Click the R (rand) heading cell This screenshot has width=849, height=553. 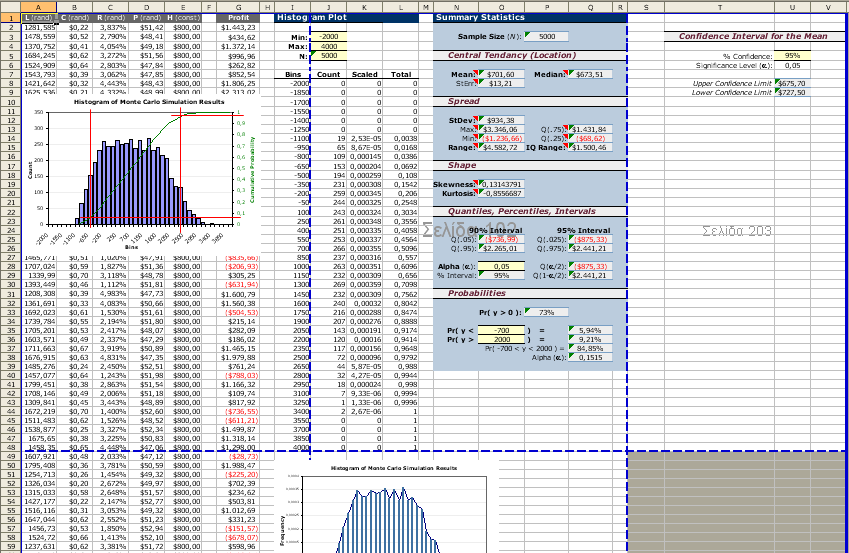[x=110, y=18]
